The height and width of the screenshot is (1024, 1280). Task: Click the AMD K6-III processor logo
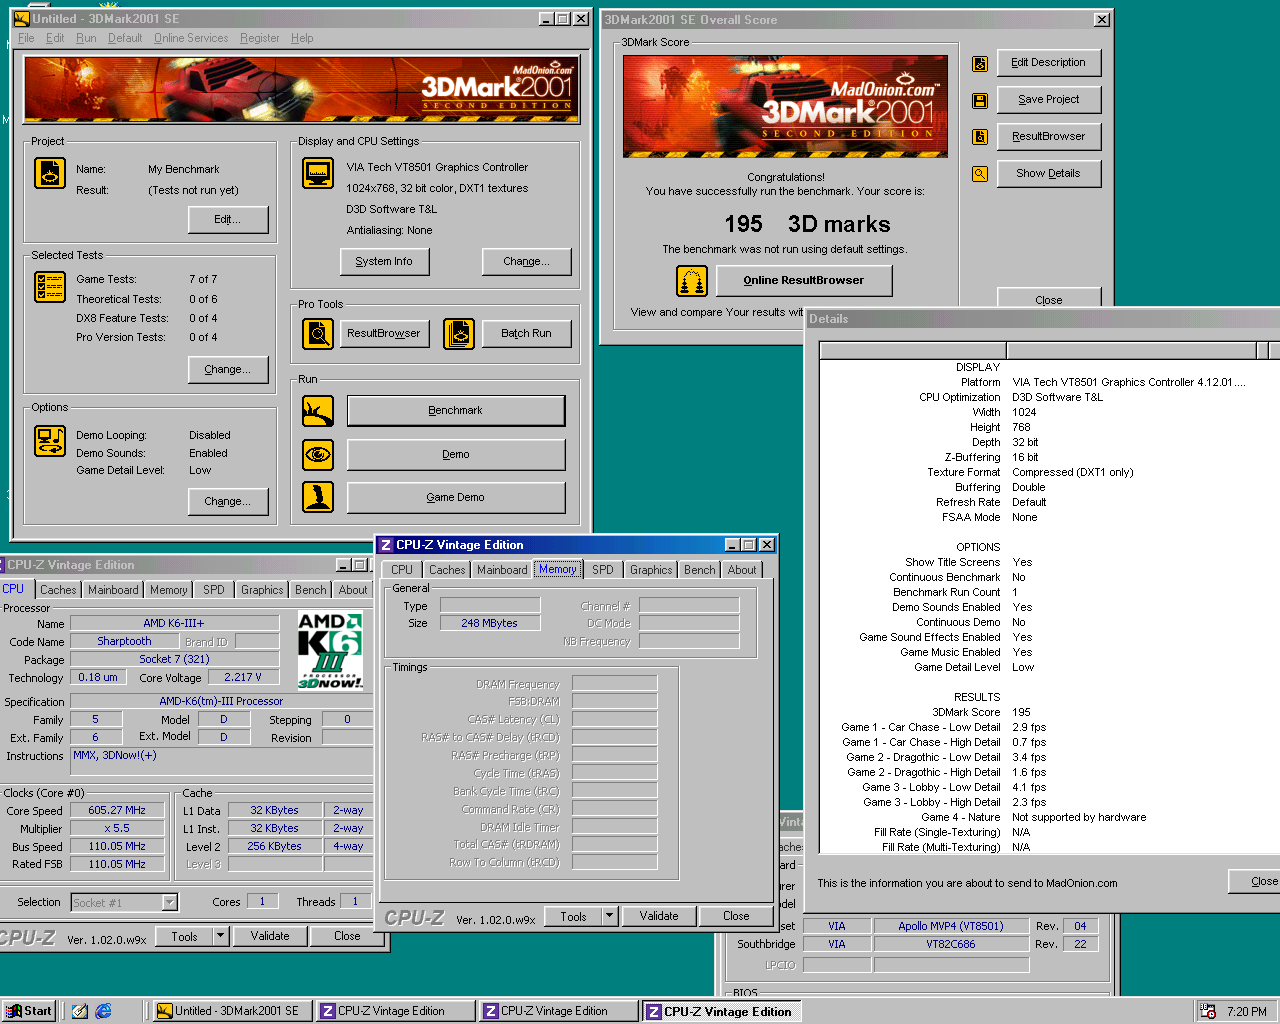coord(330,652)
